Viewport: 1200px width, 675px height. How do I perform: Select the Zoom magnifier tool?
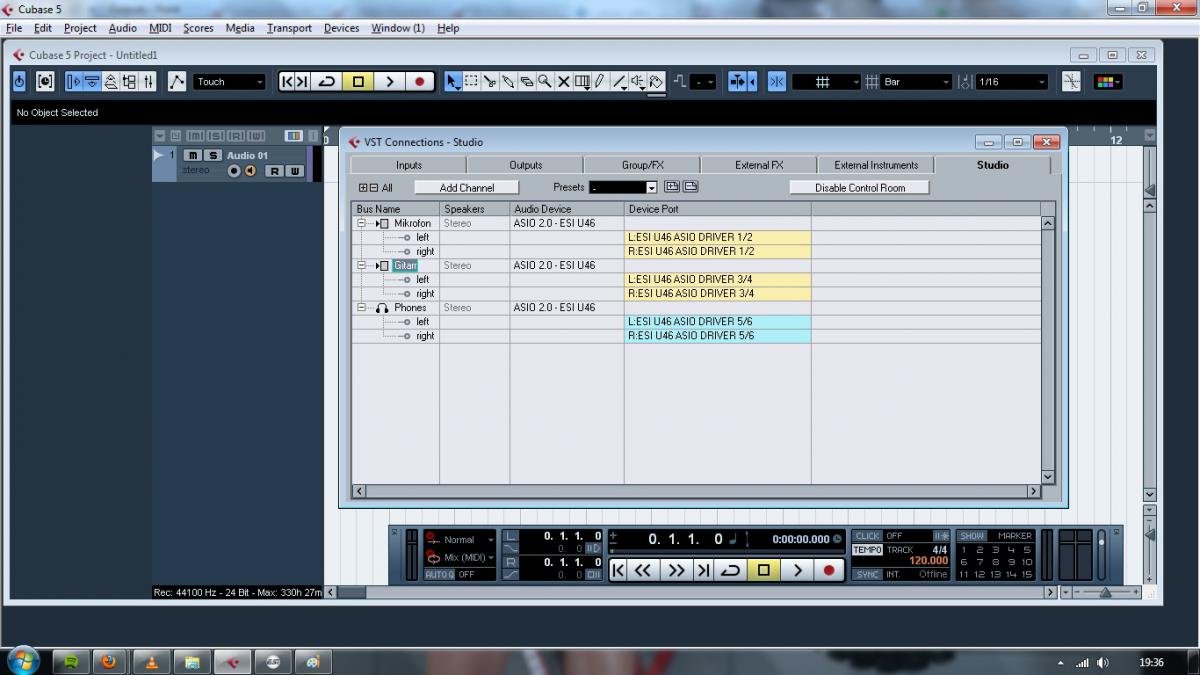(544, 82)
